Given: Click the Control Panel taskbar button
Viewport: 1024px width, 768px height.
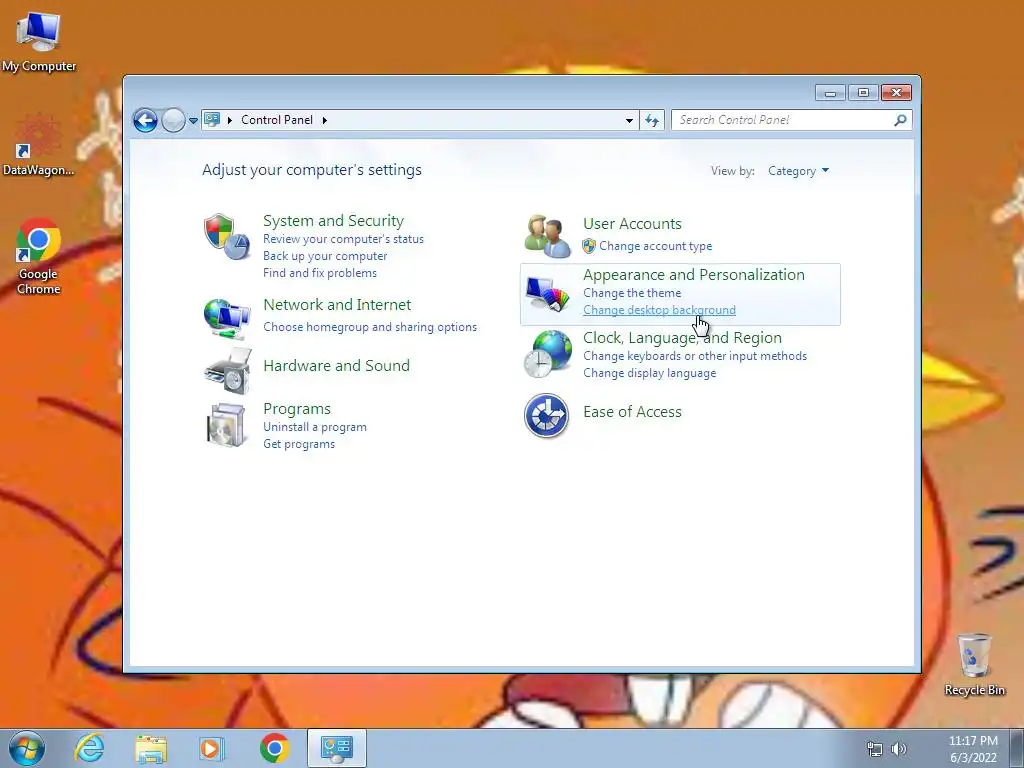Looking at the screenshot, I should pos(336,748).
